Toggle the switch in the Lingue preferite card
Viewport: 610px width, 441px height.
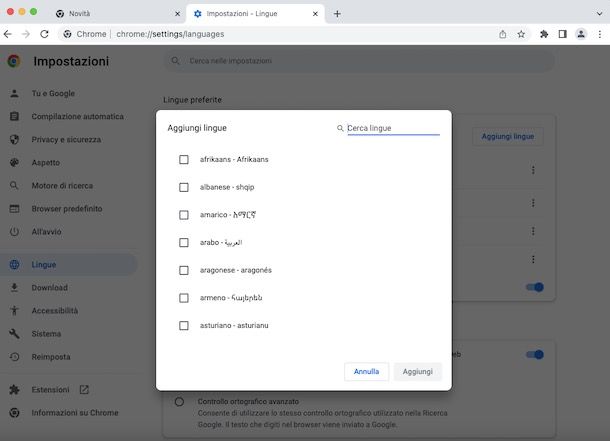click(x=535, y=287)
